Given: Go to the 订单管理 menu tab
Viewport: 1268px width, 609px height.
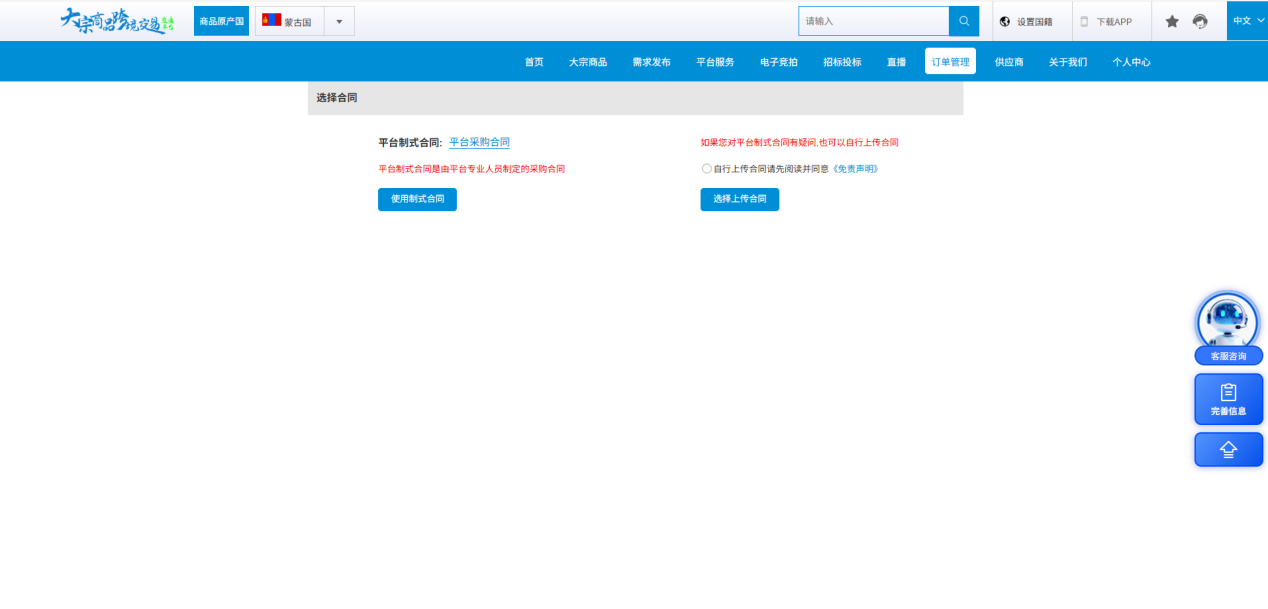Looking at the screenshot, I should [x=950, y=62].
